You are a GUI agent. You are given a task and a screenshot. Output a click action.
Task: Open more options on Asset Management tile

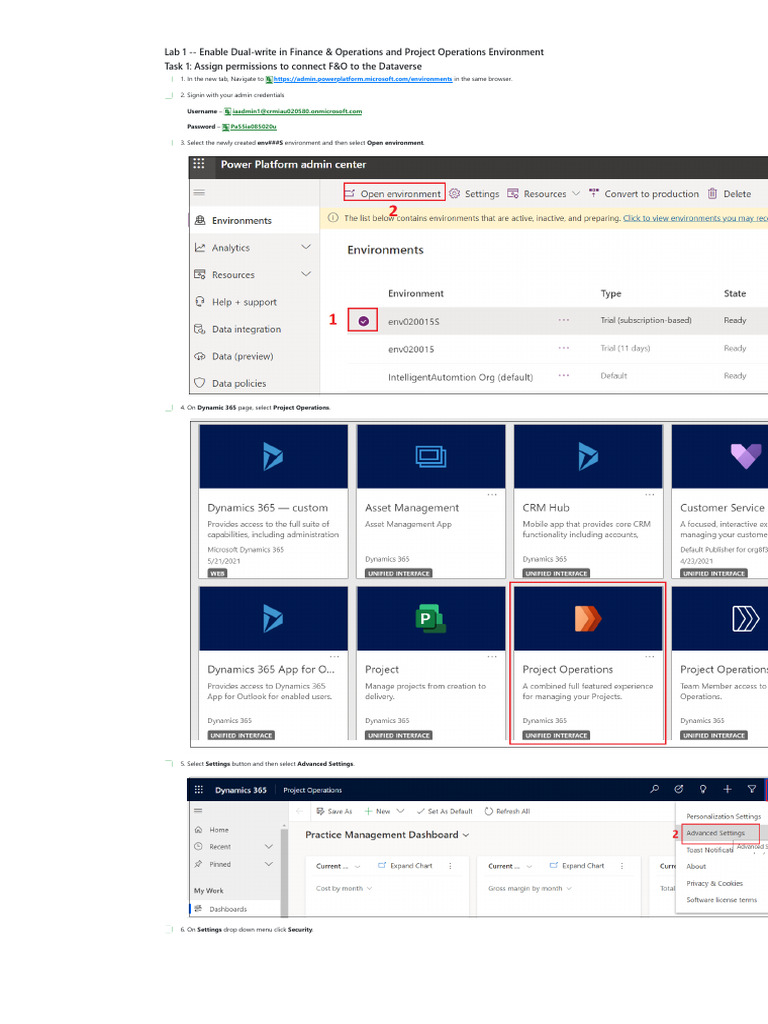click(x=492, y=494)
